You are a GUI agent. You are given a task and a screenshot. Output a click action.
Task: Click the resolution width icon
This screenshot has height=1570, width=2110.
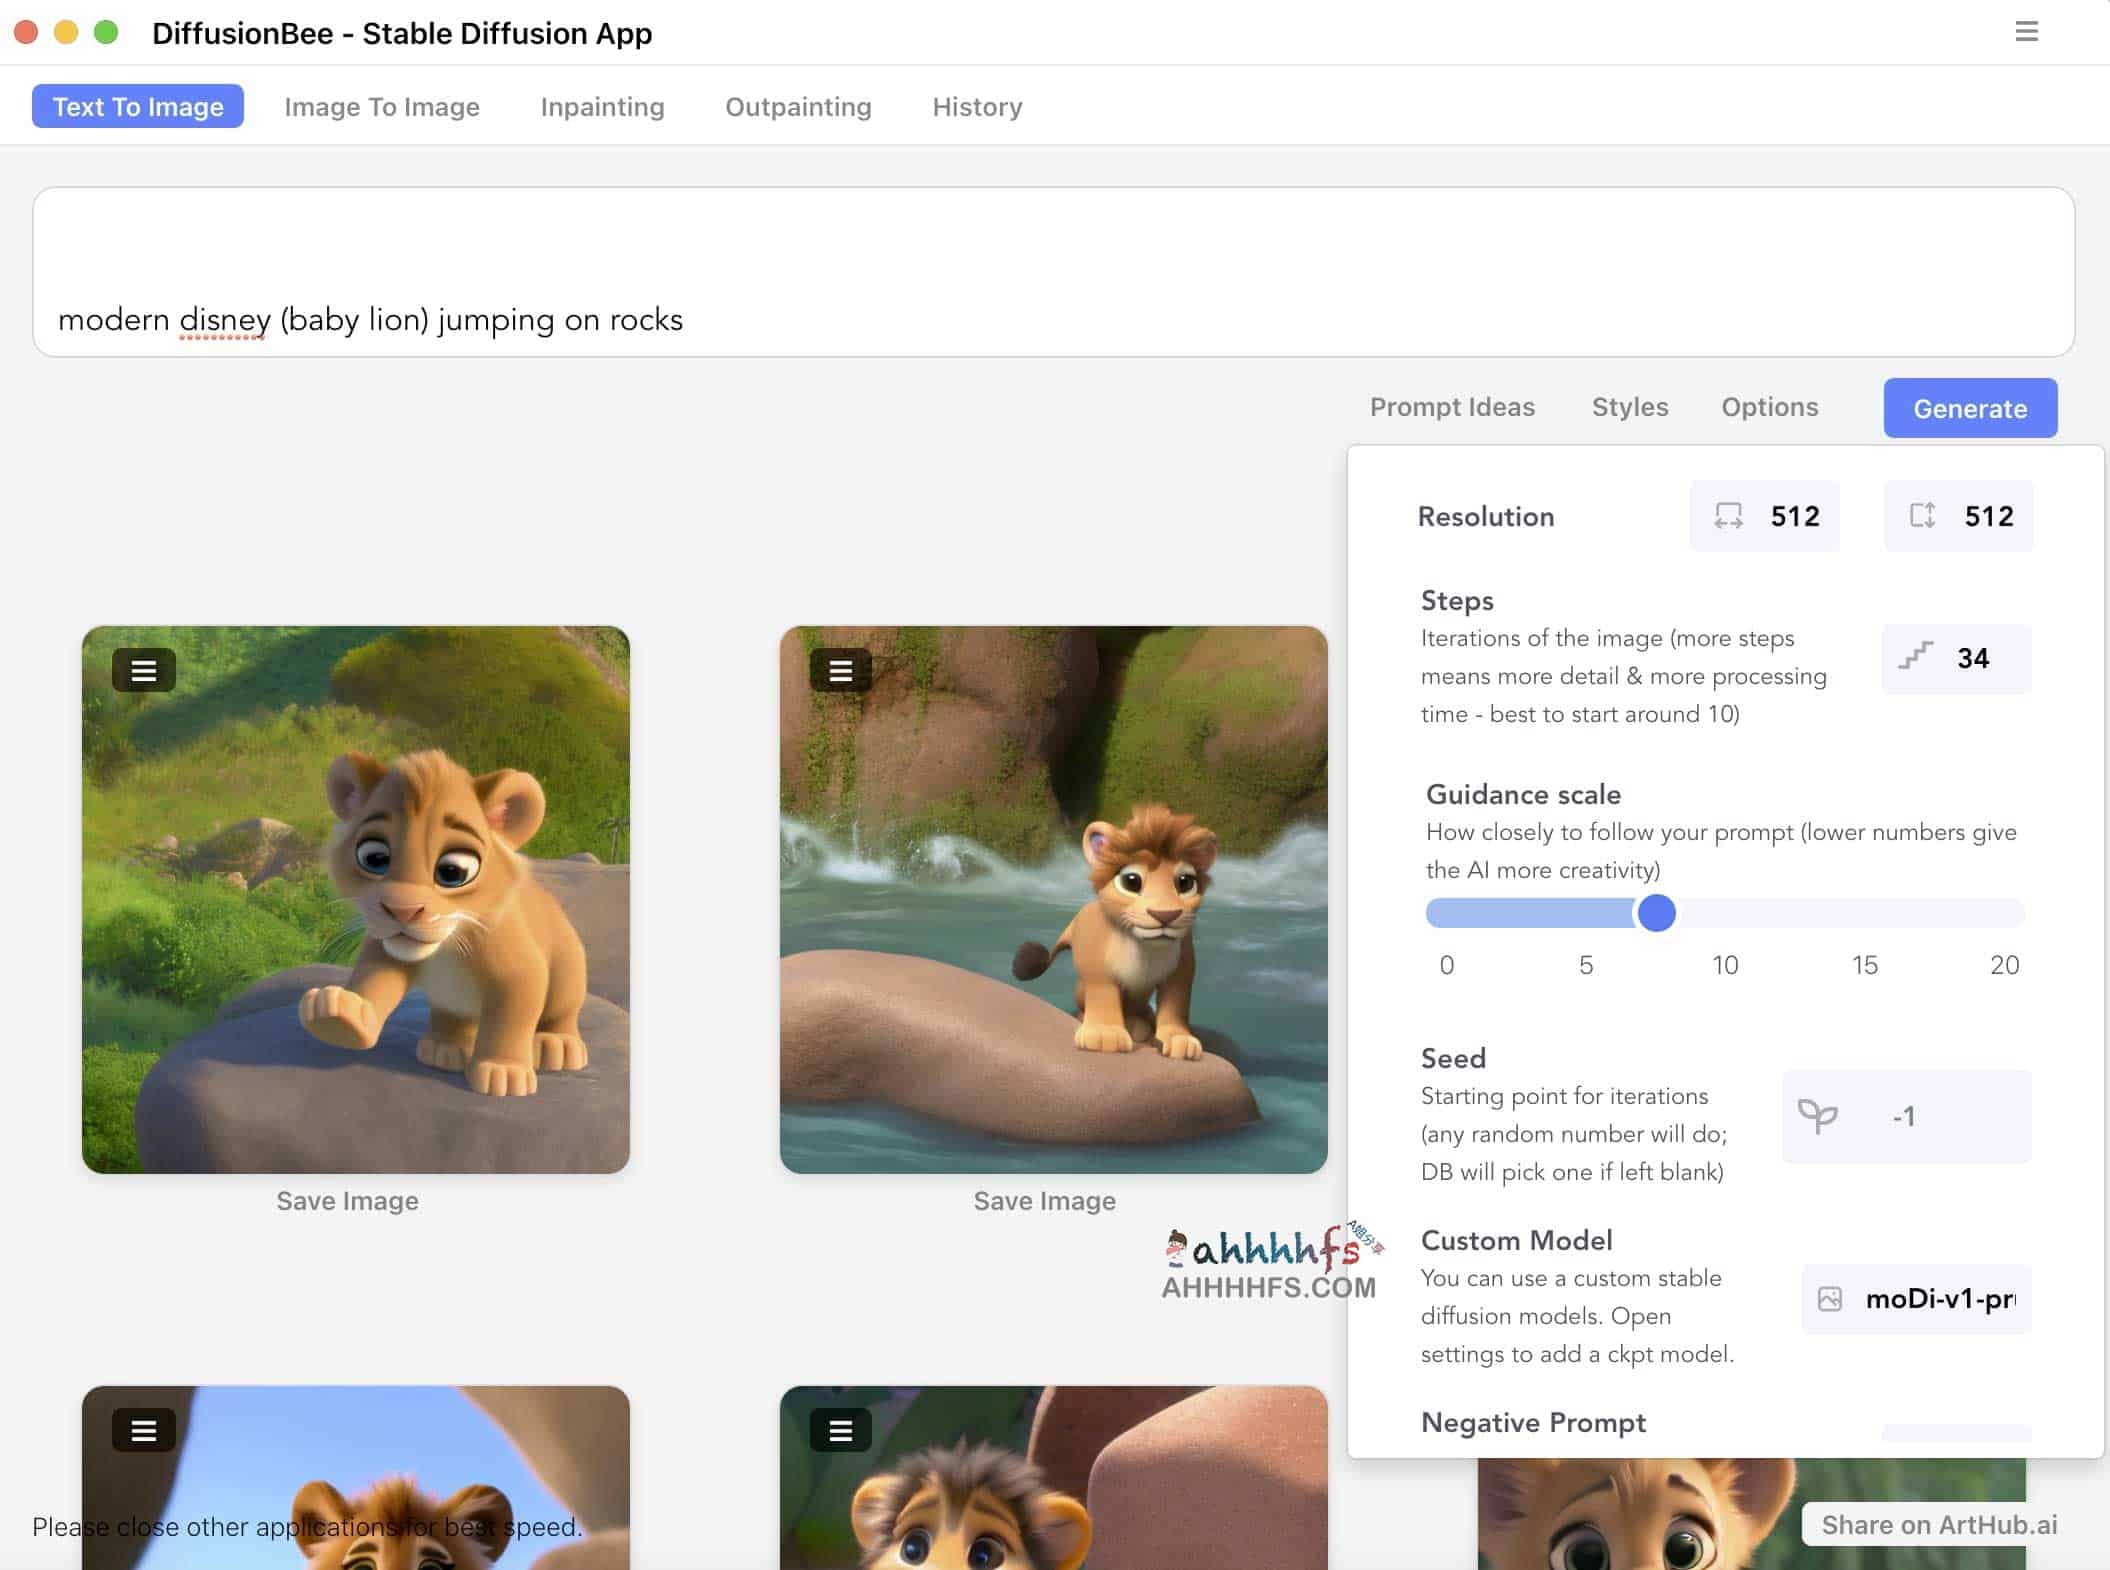point(1728,516)
